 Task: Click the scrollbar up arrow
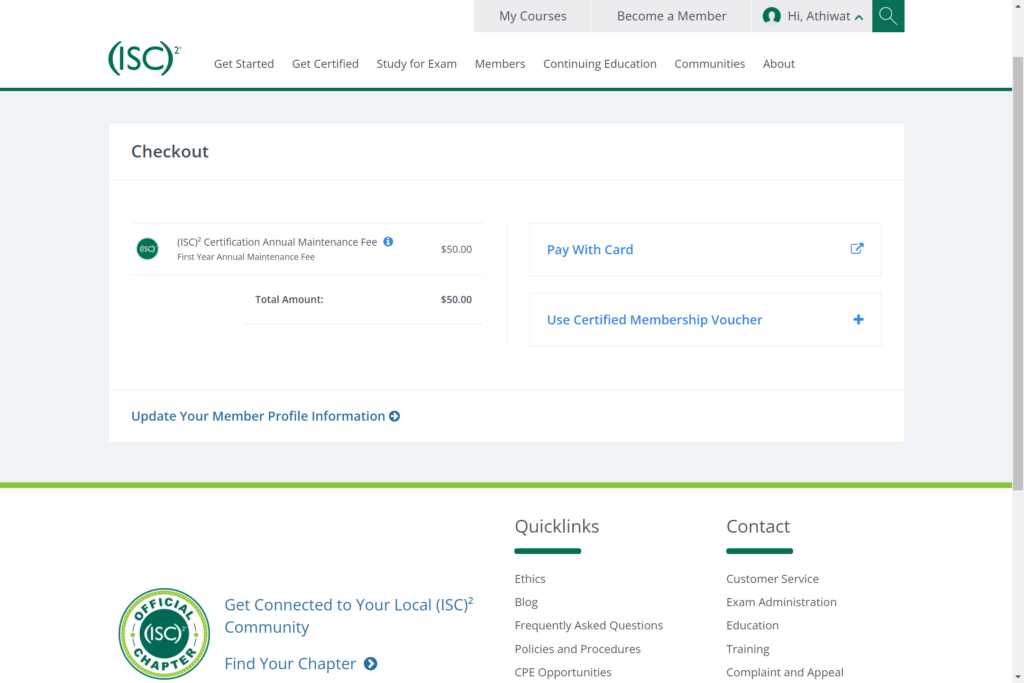[1018, 5]
